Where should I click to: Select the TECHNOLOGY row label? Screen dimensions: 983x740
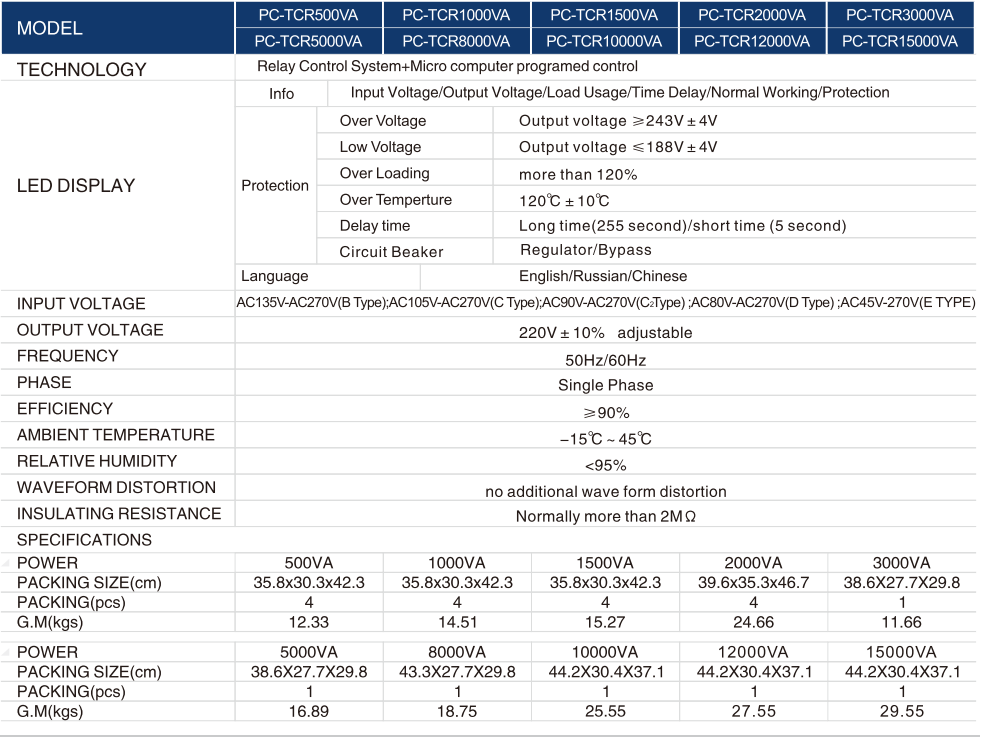(x=82, y=69)
